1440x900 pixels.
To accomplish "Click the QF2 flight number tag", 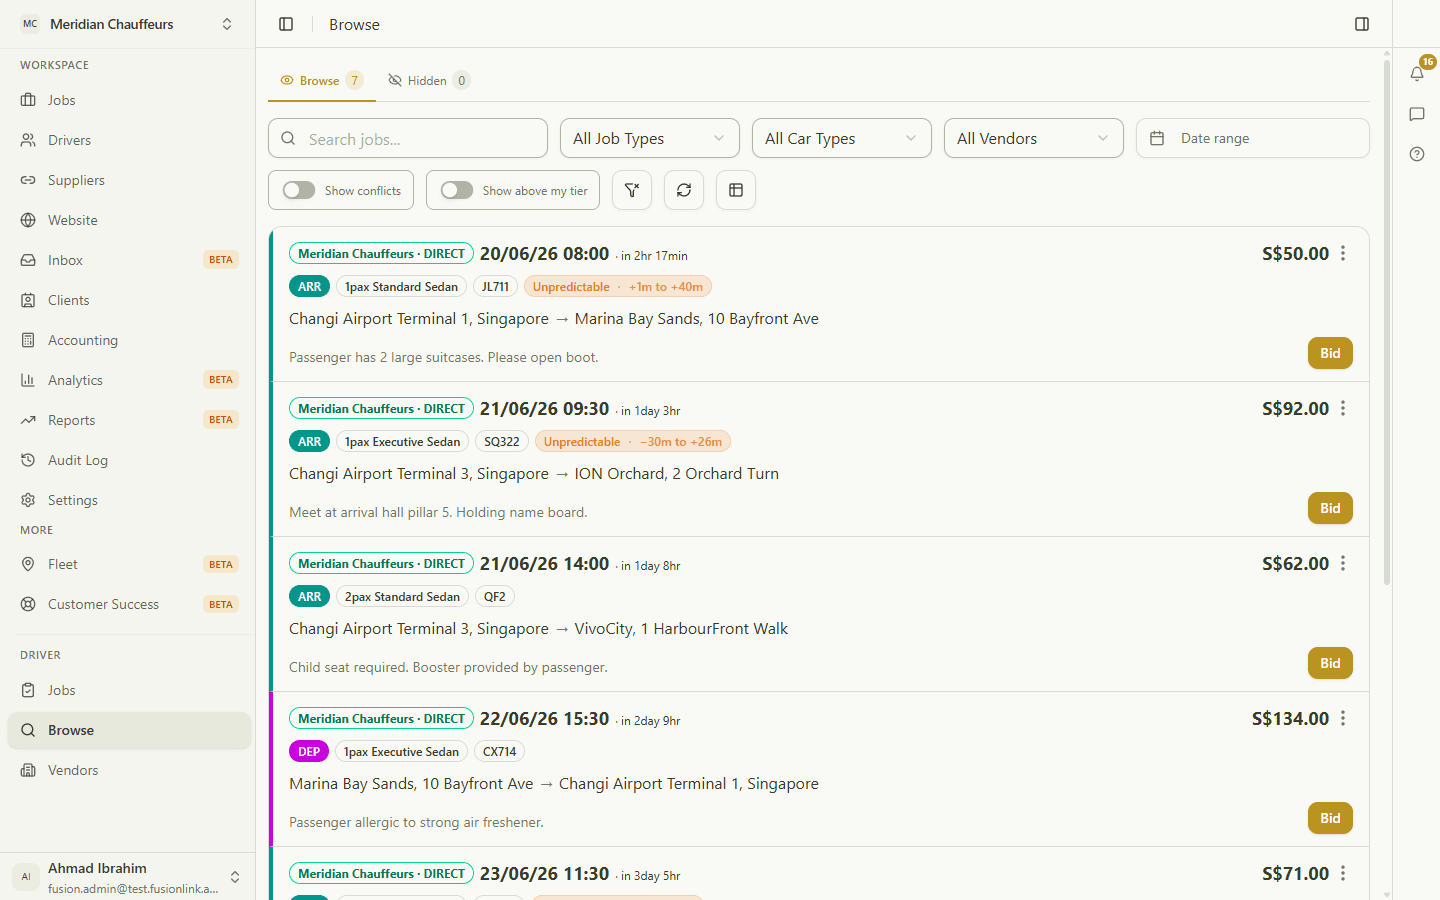I will (x=495, y=597).
